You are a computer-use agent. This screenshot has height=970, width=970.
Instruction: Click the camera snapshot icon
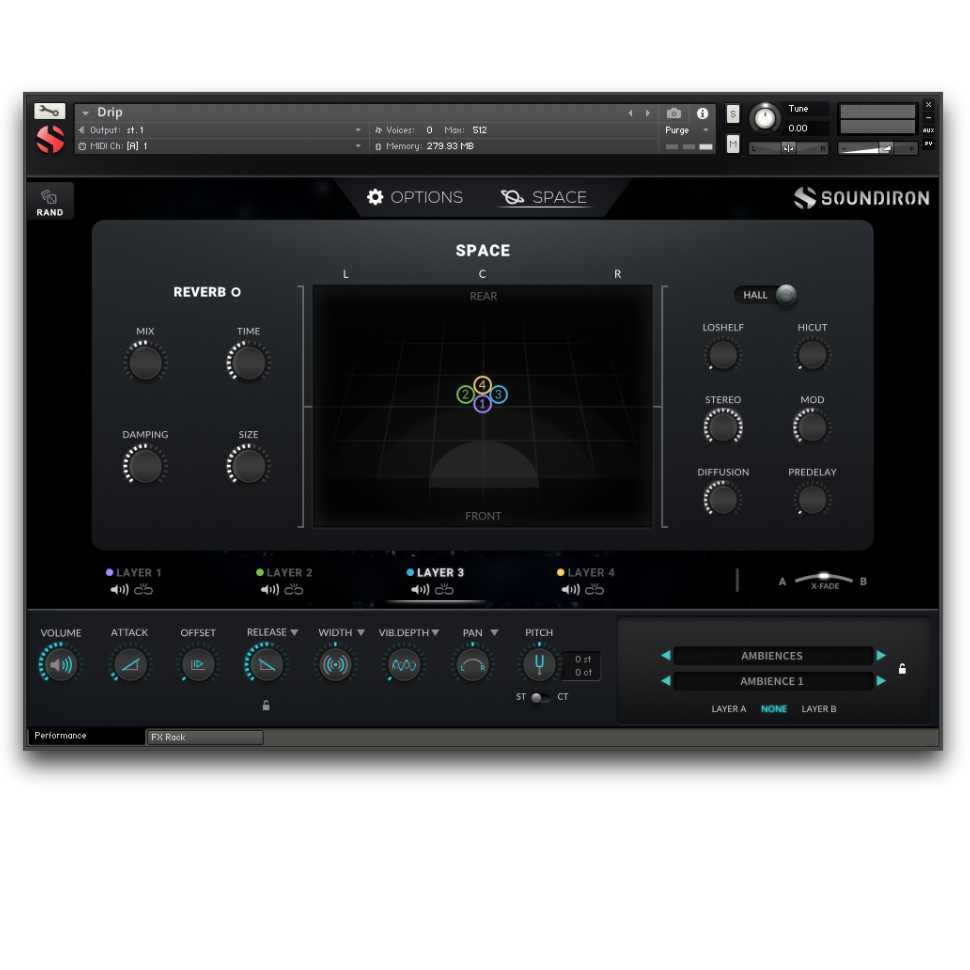click(674, 113)
